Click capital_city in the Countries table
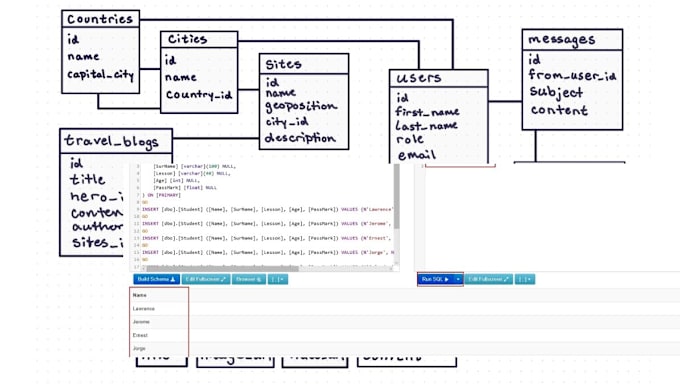680x384 pixels. point(100,75)
